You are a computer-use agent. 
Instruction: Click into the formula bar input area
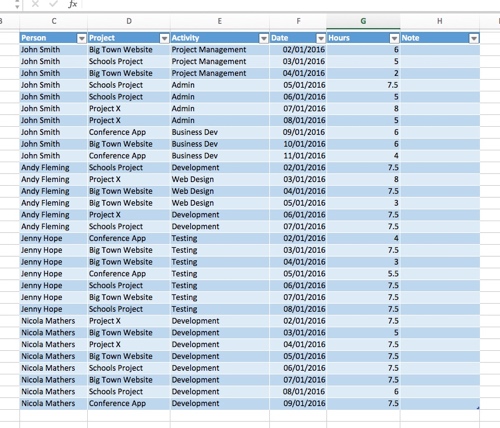(x=290, y=4)
